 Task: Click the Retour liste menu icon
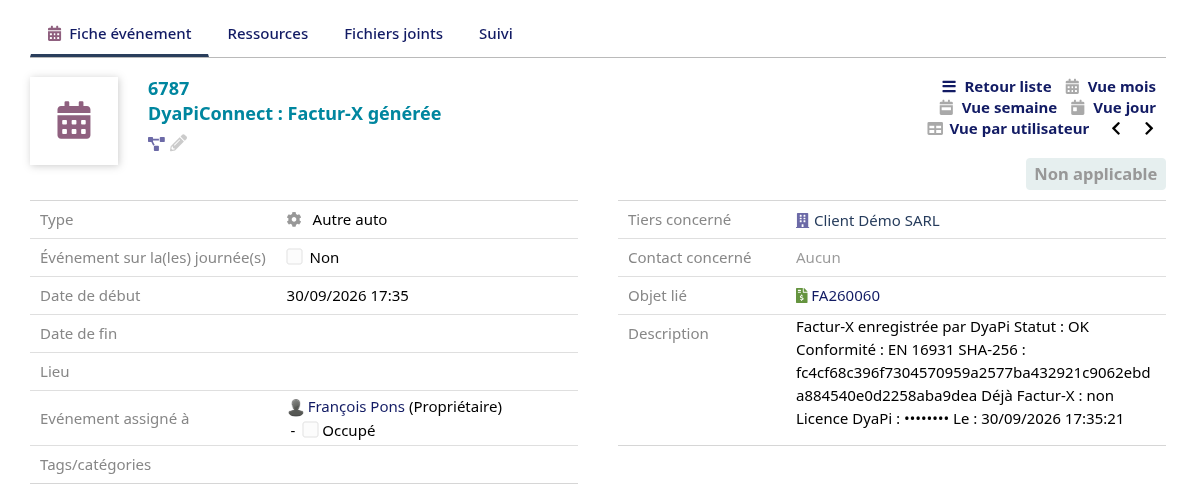click(948, 86)
